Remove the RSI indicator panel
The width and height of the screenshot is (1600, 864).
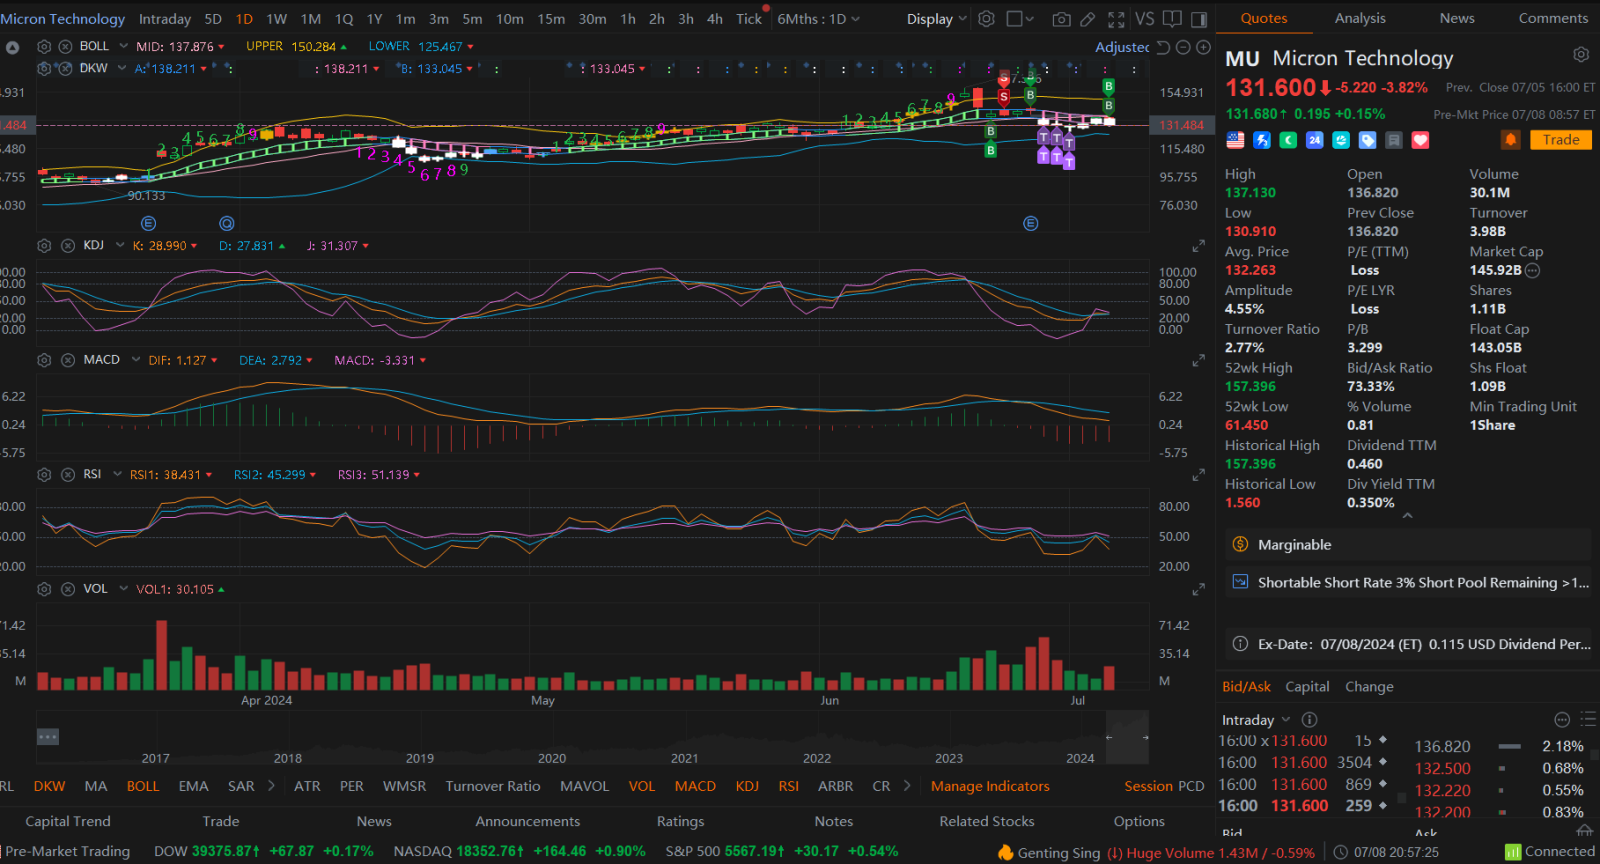(68, 475)
